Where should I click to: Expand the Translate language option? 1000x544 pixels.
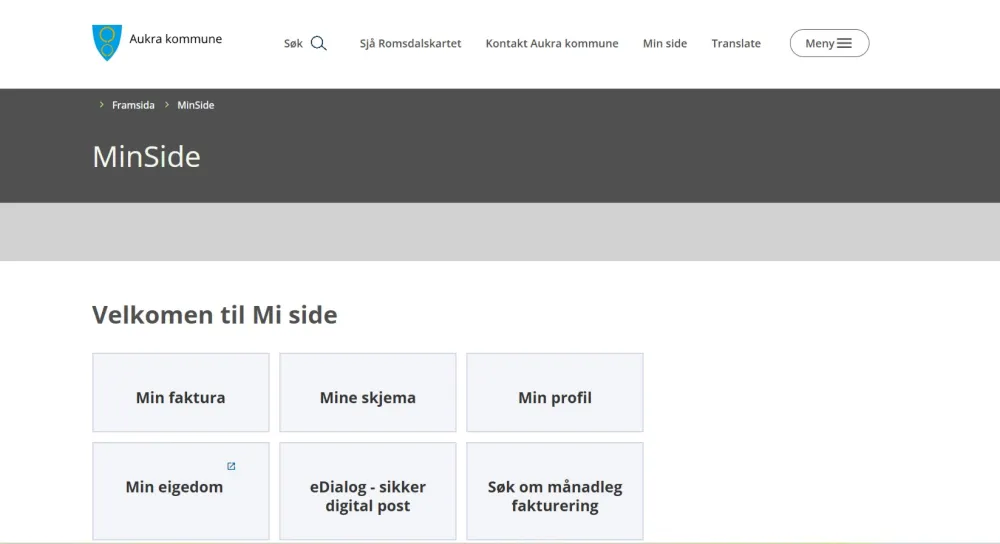(x=736, y=44)
